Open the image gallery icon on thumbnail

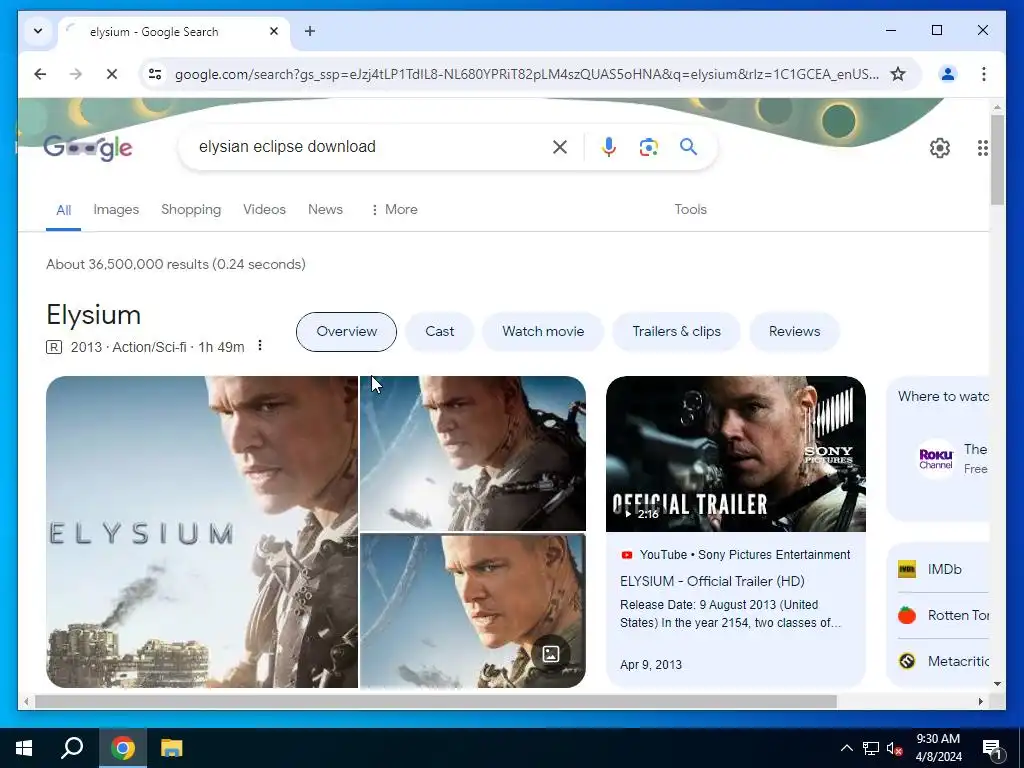pyautogui.click(x=551, y=654)
